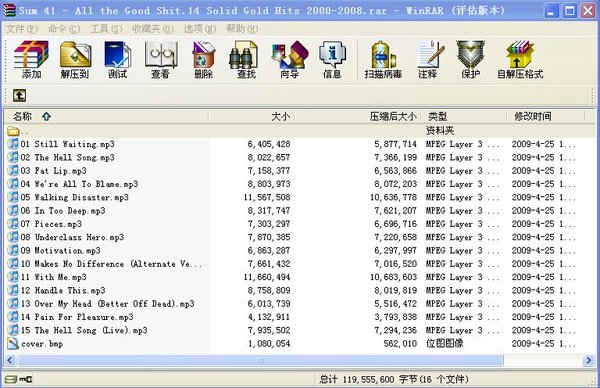The image size is (600, 388).
Task: Click the right arrow of the horizontal scrollbar
Action: 589,360
